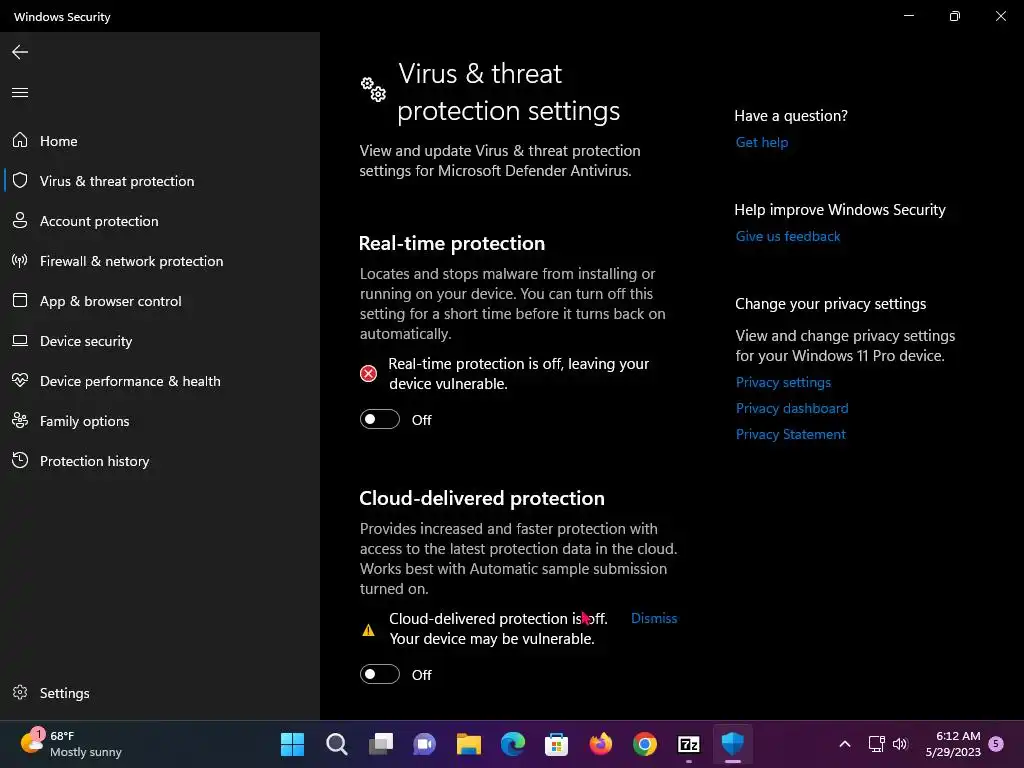Click the back arrow in Windows Security
This screenshot has height=768, width=1024.
(x=20, y=52)
